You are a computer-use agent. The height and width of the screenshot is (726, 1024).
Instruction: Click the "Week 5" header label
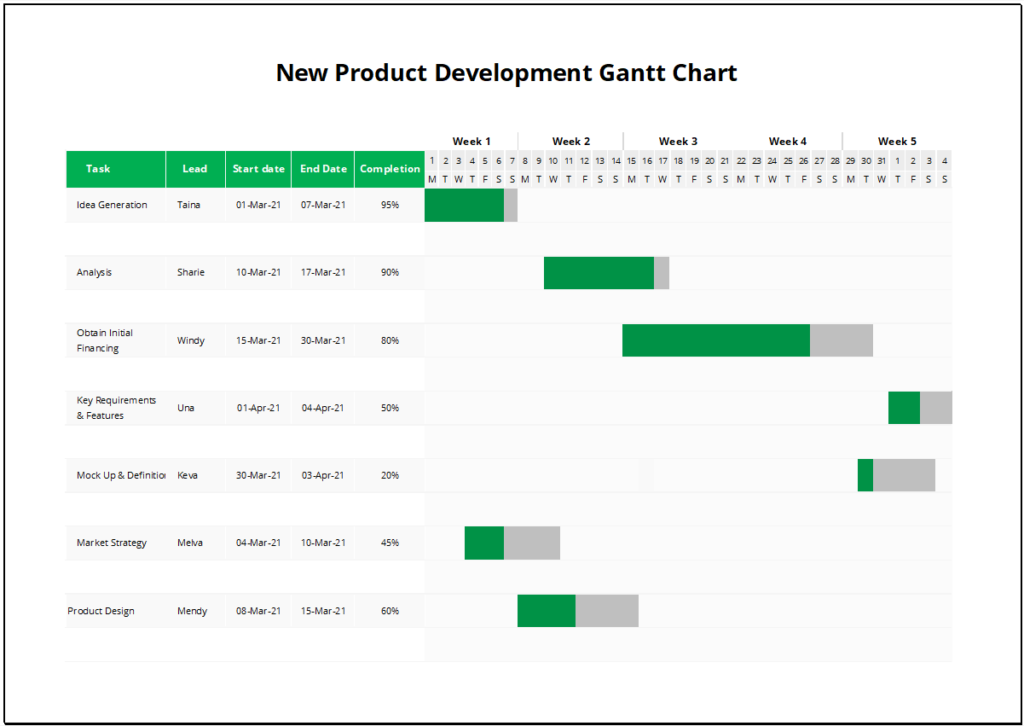(x=898, y=141)
